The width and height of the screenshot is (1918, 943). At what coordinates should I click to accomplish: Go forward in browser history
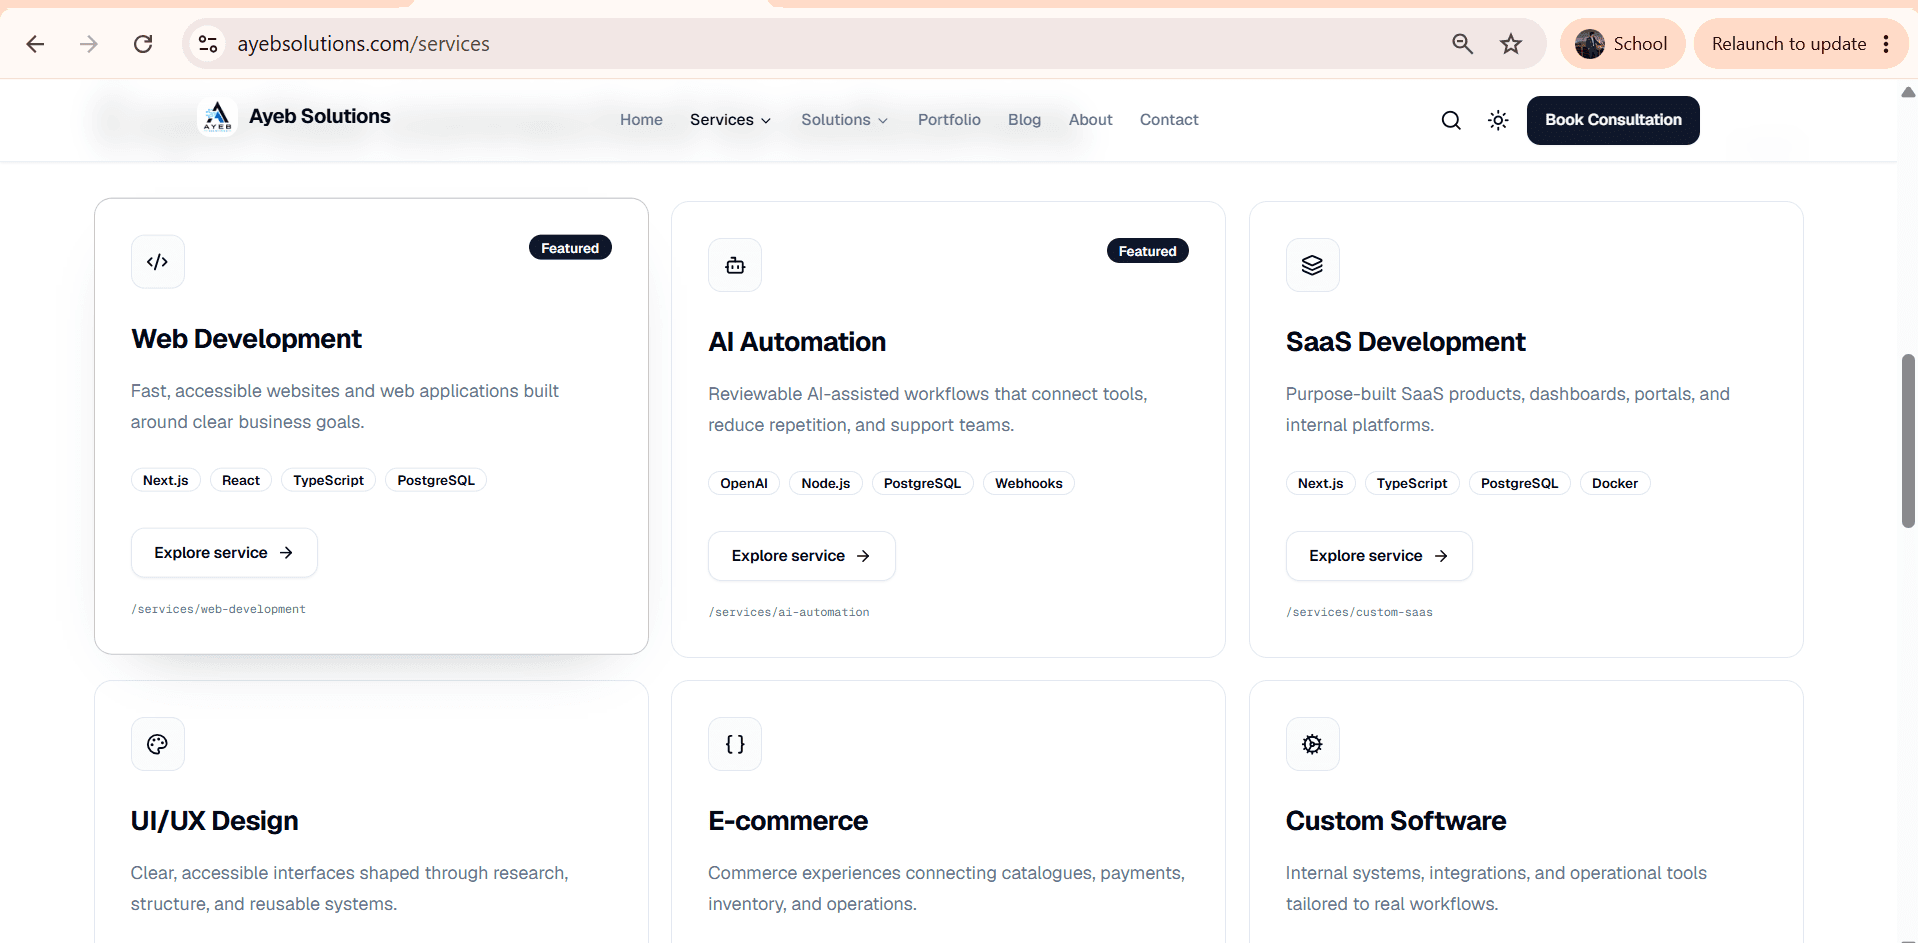tap(89, 44)
